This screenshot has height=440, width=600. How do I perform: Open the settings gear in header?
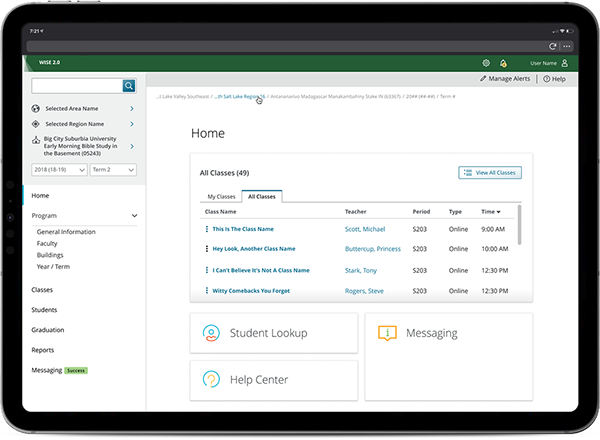(486, 63)
